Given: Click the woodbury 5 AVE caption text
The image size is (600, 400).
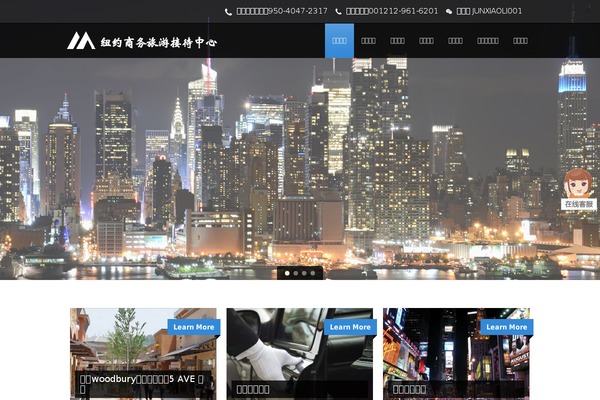Looking at the screenshot, I should pos(142,384).
